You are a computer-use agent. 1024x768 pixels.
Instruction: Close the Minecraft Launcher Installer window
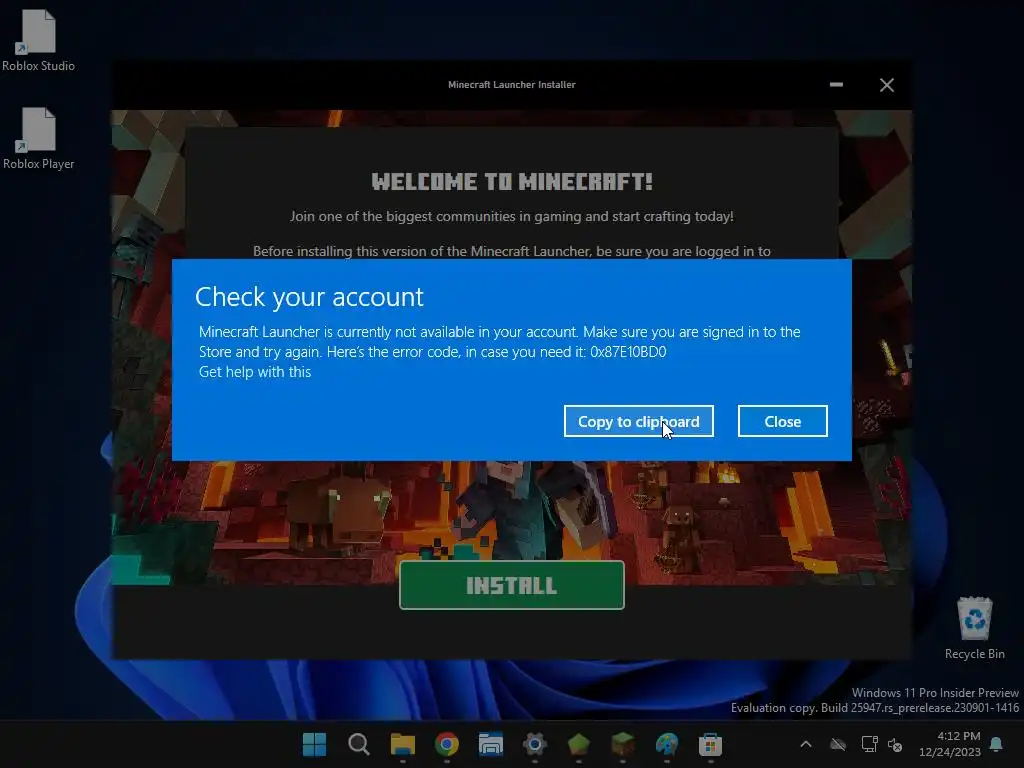pyautogui.click(x=886, y=85)
